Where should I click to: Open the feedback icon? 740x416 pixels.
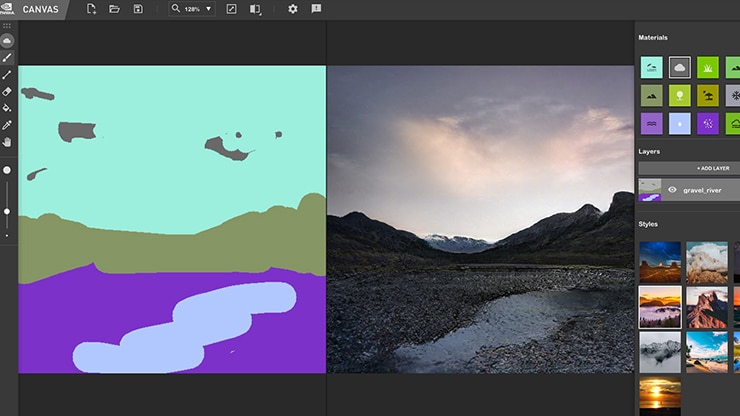[316, 9]
